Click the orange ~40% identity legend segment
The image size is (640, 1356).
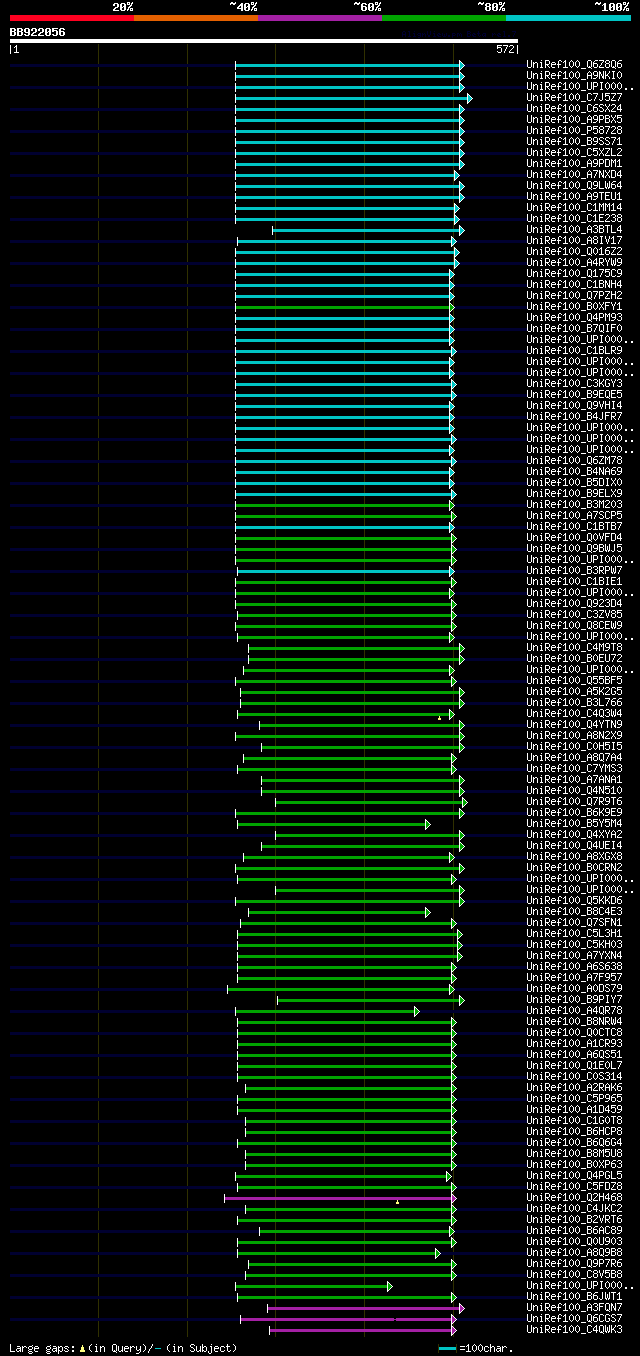pos(196,18)
